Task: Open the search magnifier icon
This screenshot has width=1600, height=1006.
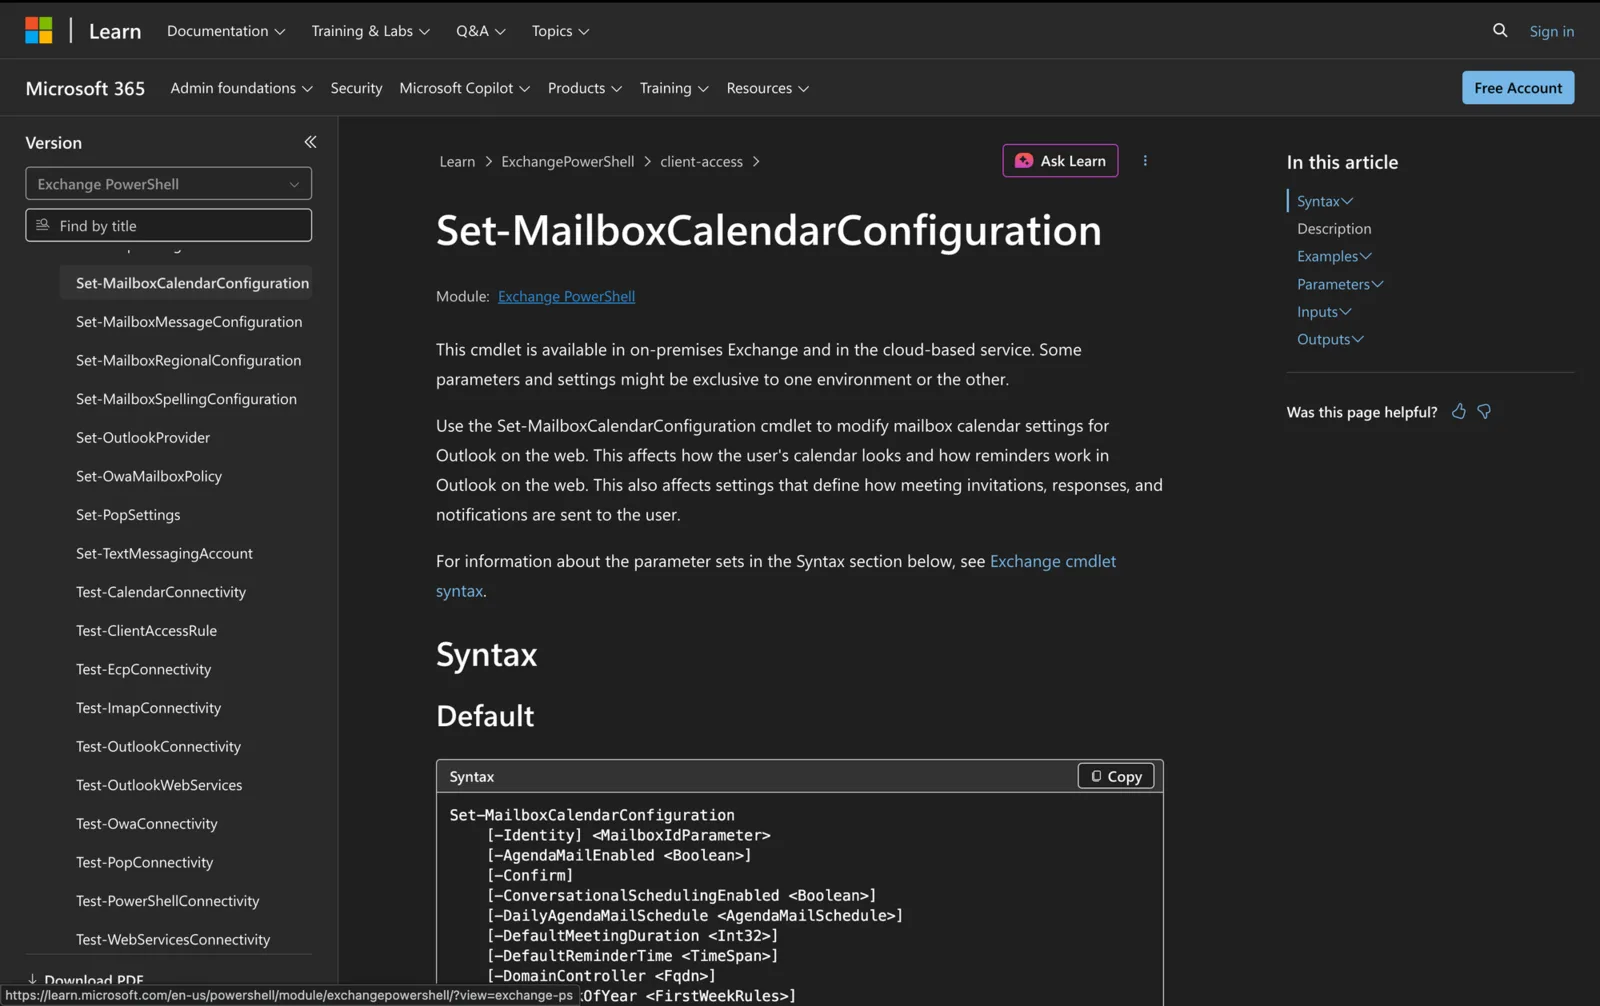Action: coord(1500,31)
